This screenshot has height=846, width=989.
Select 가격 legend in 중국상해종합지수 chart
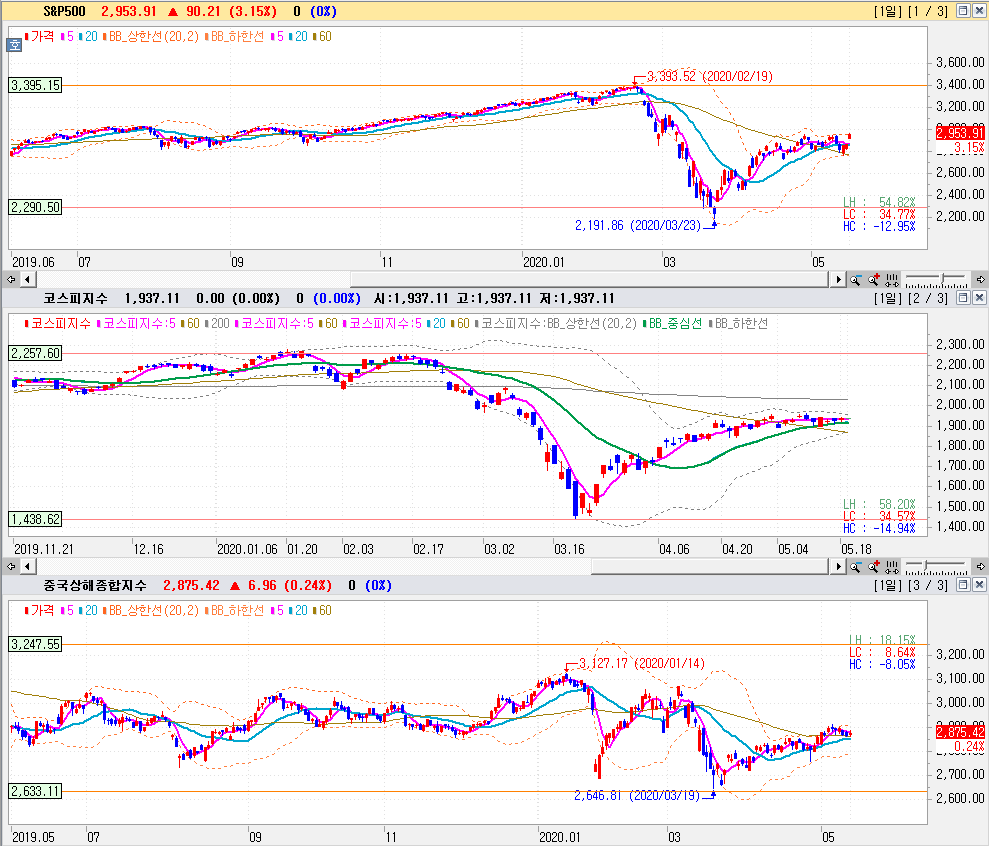point(40,611)
